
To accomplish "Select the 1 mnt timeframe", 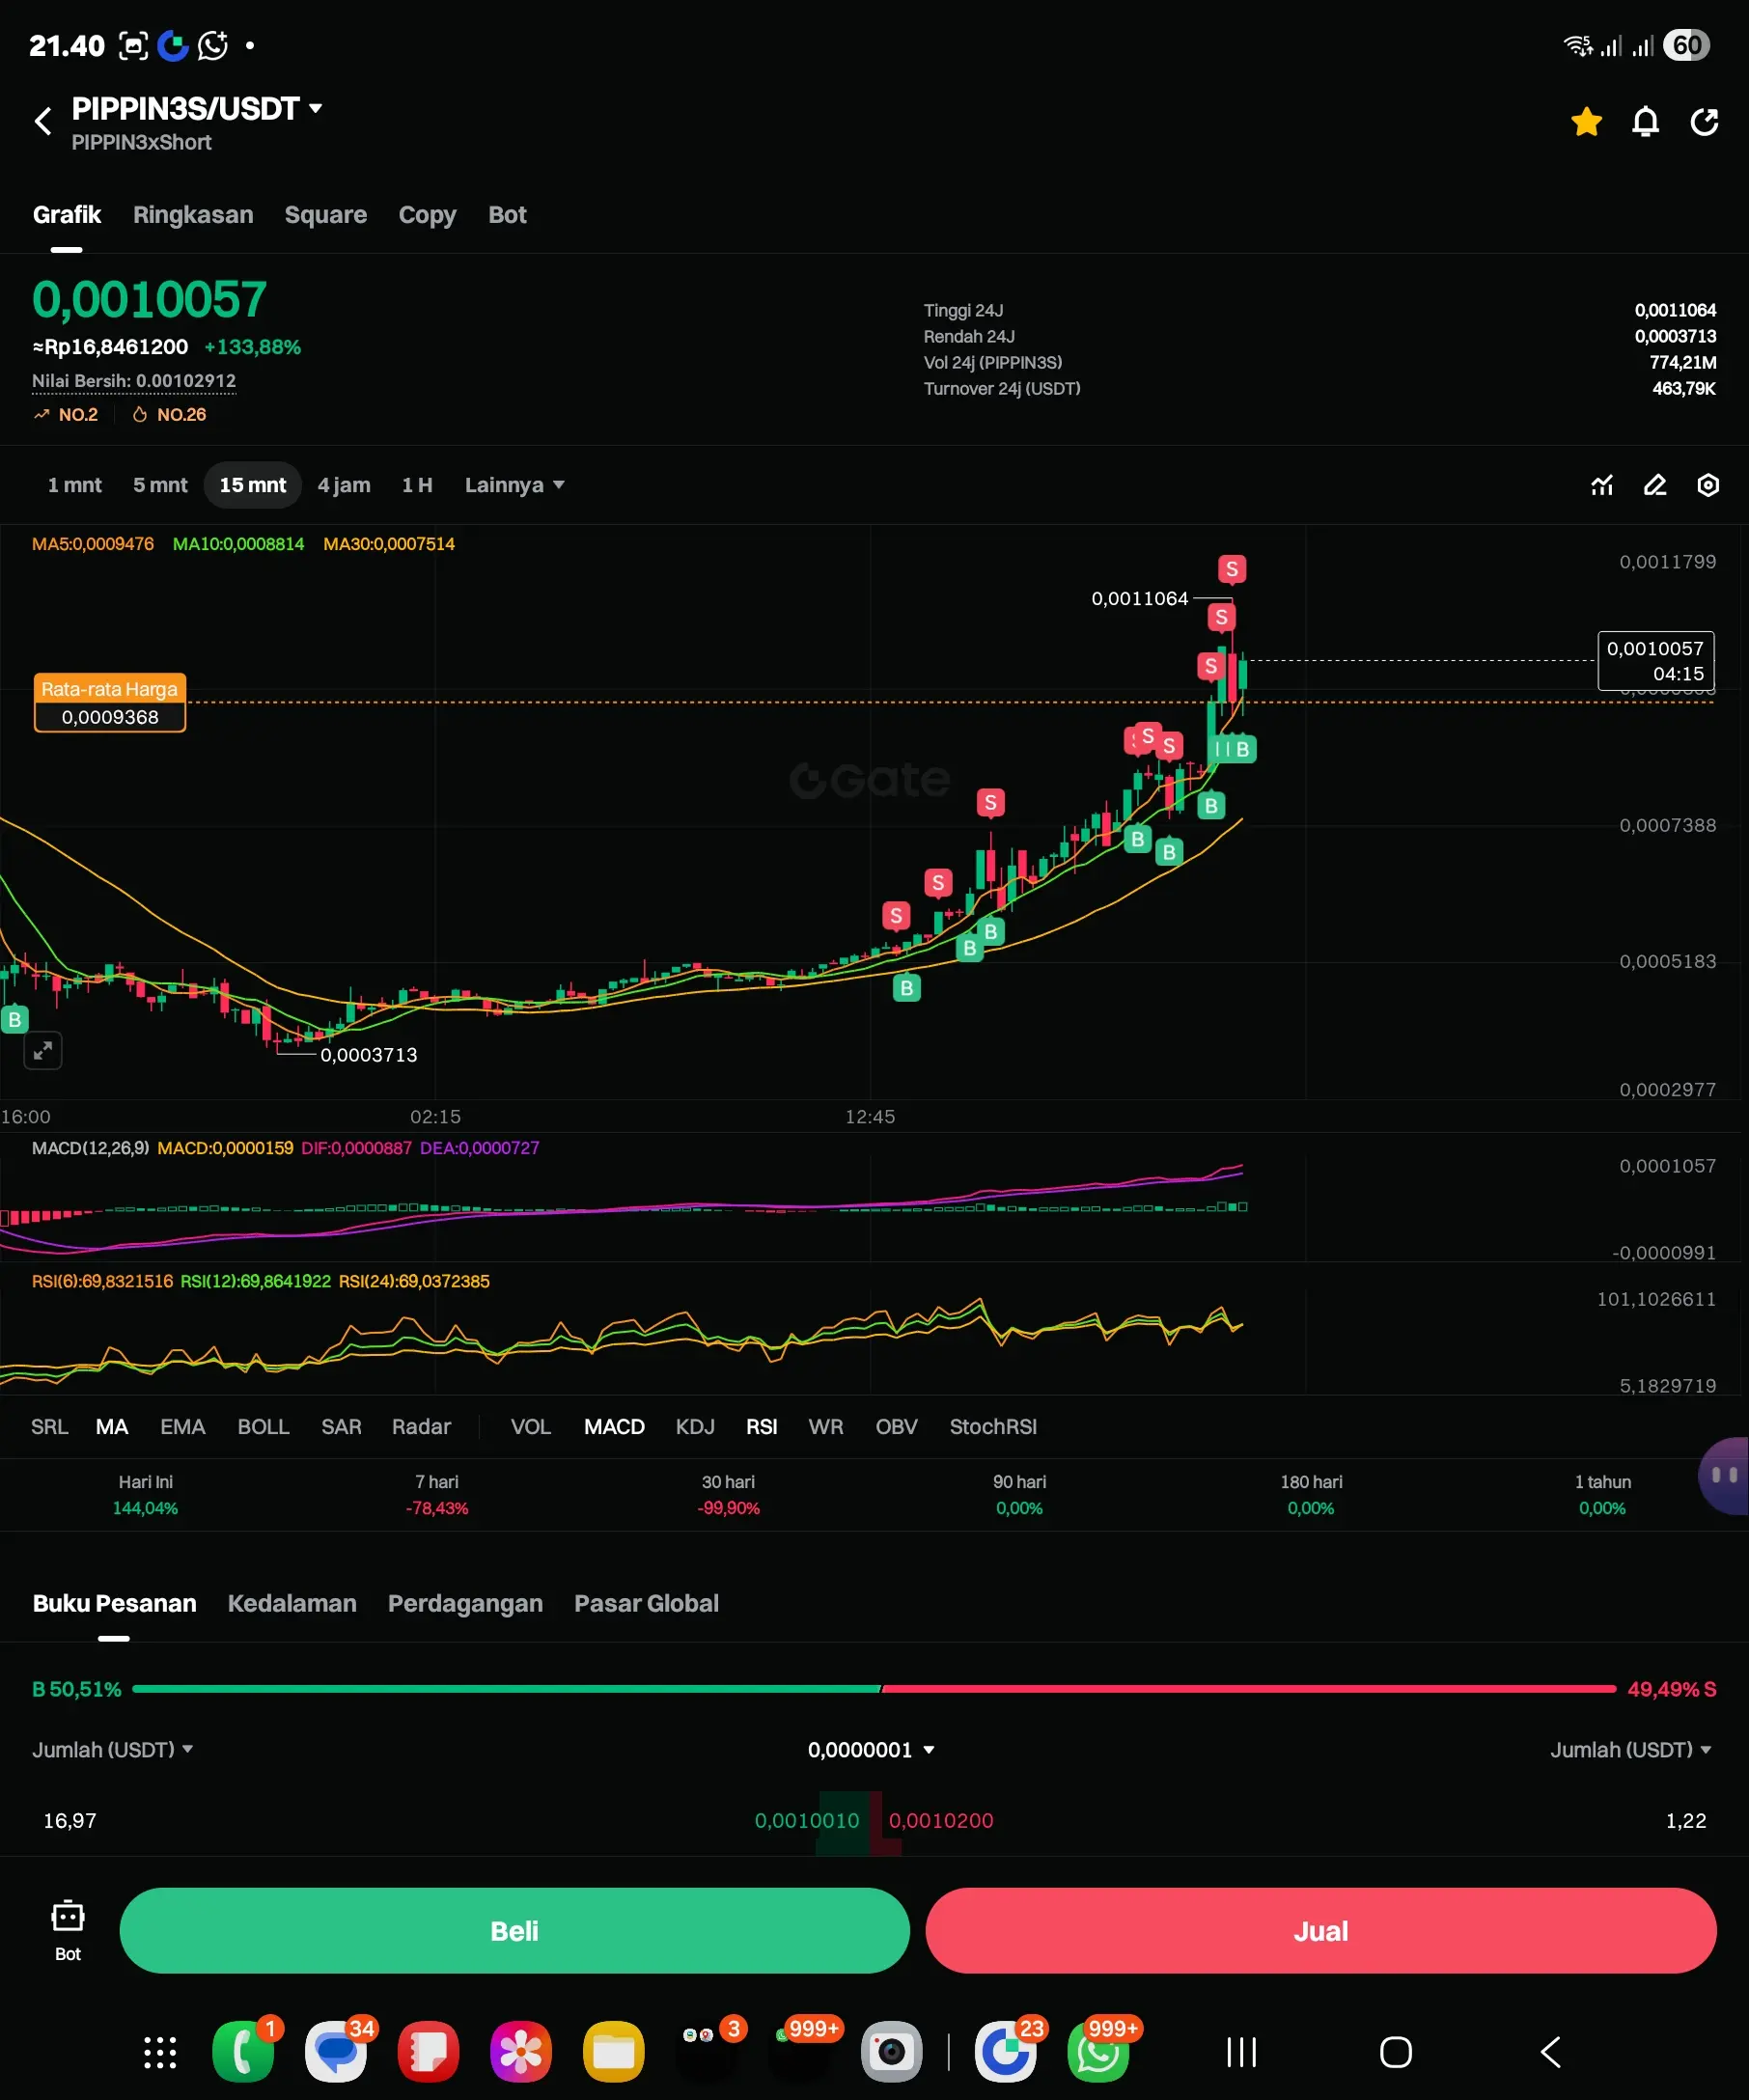I will (75, 485).
